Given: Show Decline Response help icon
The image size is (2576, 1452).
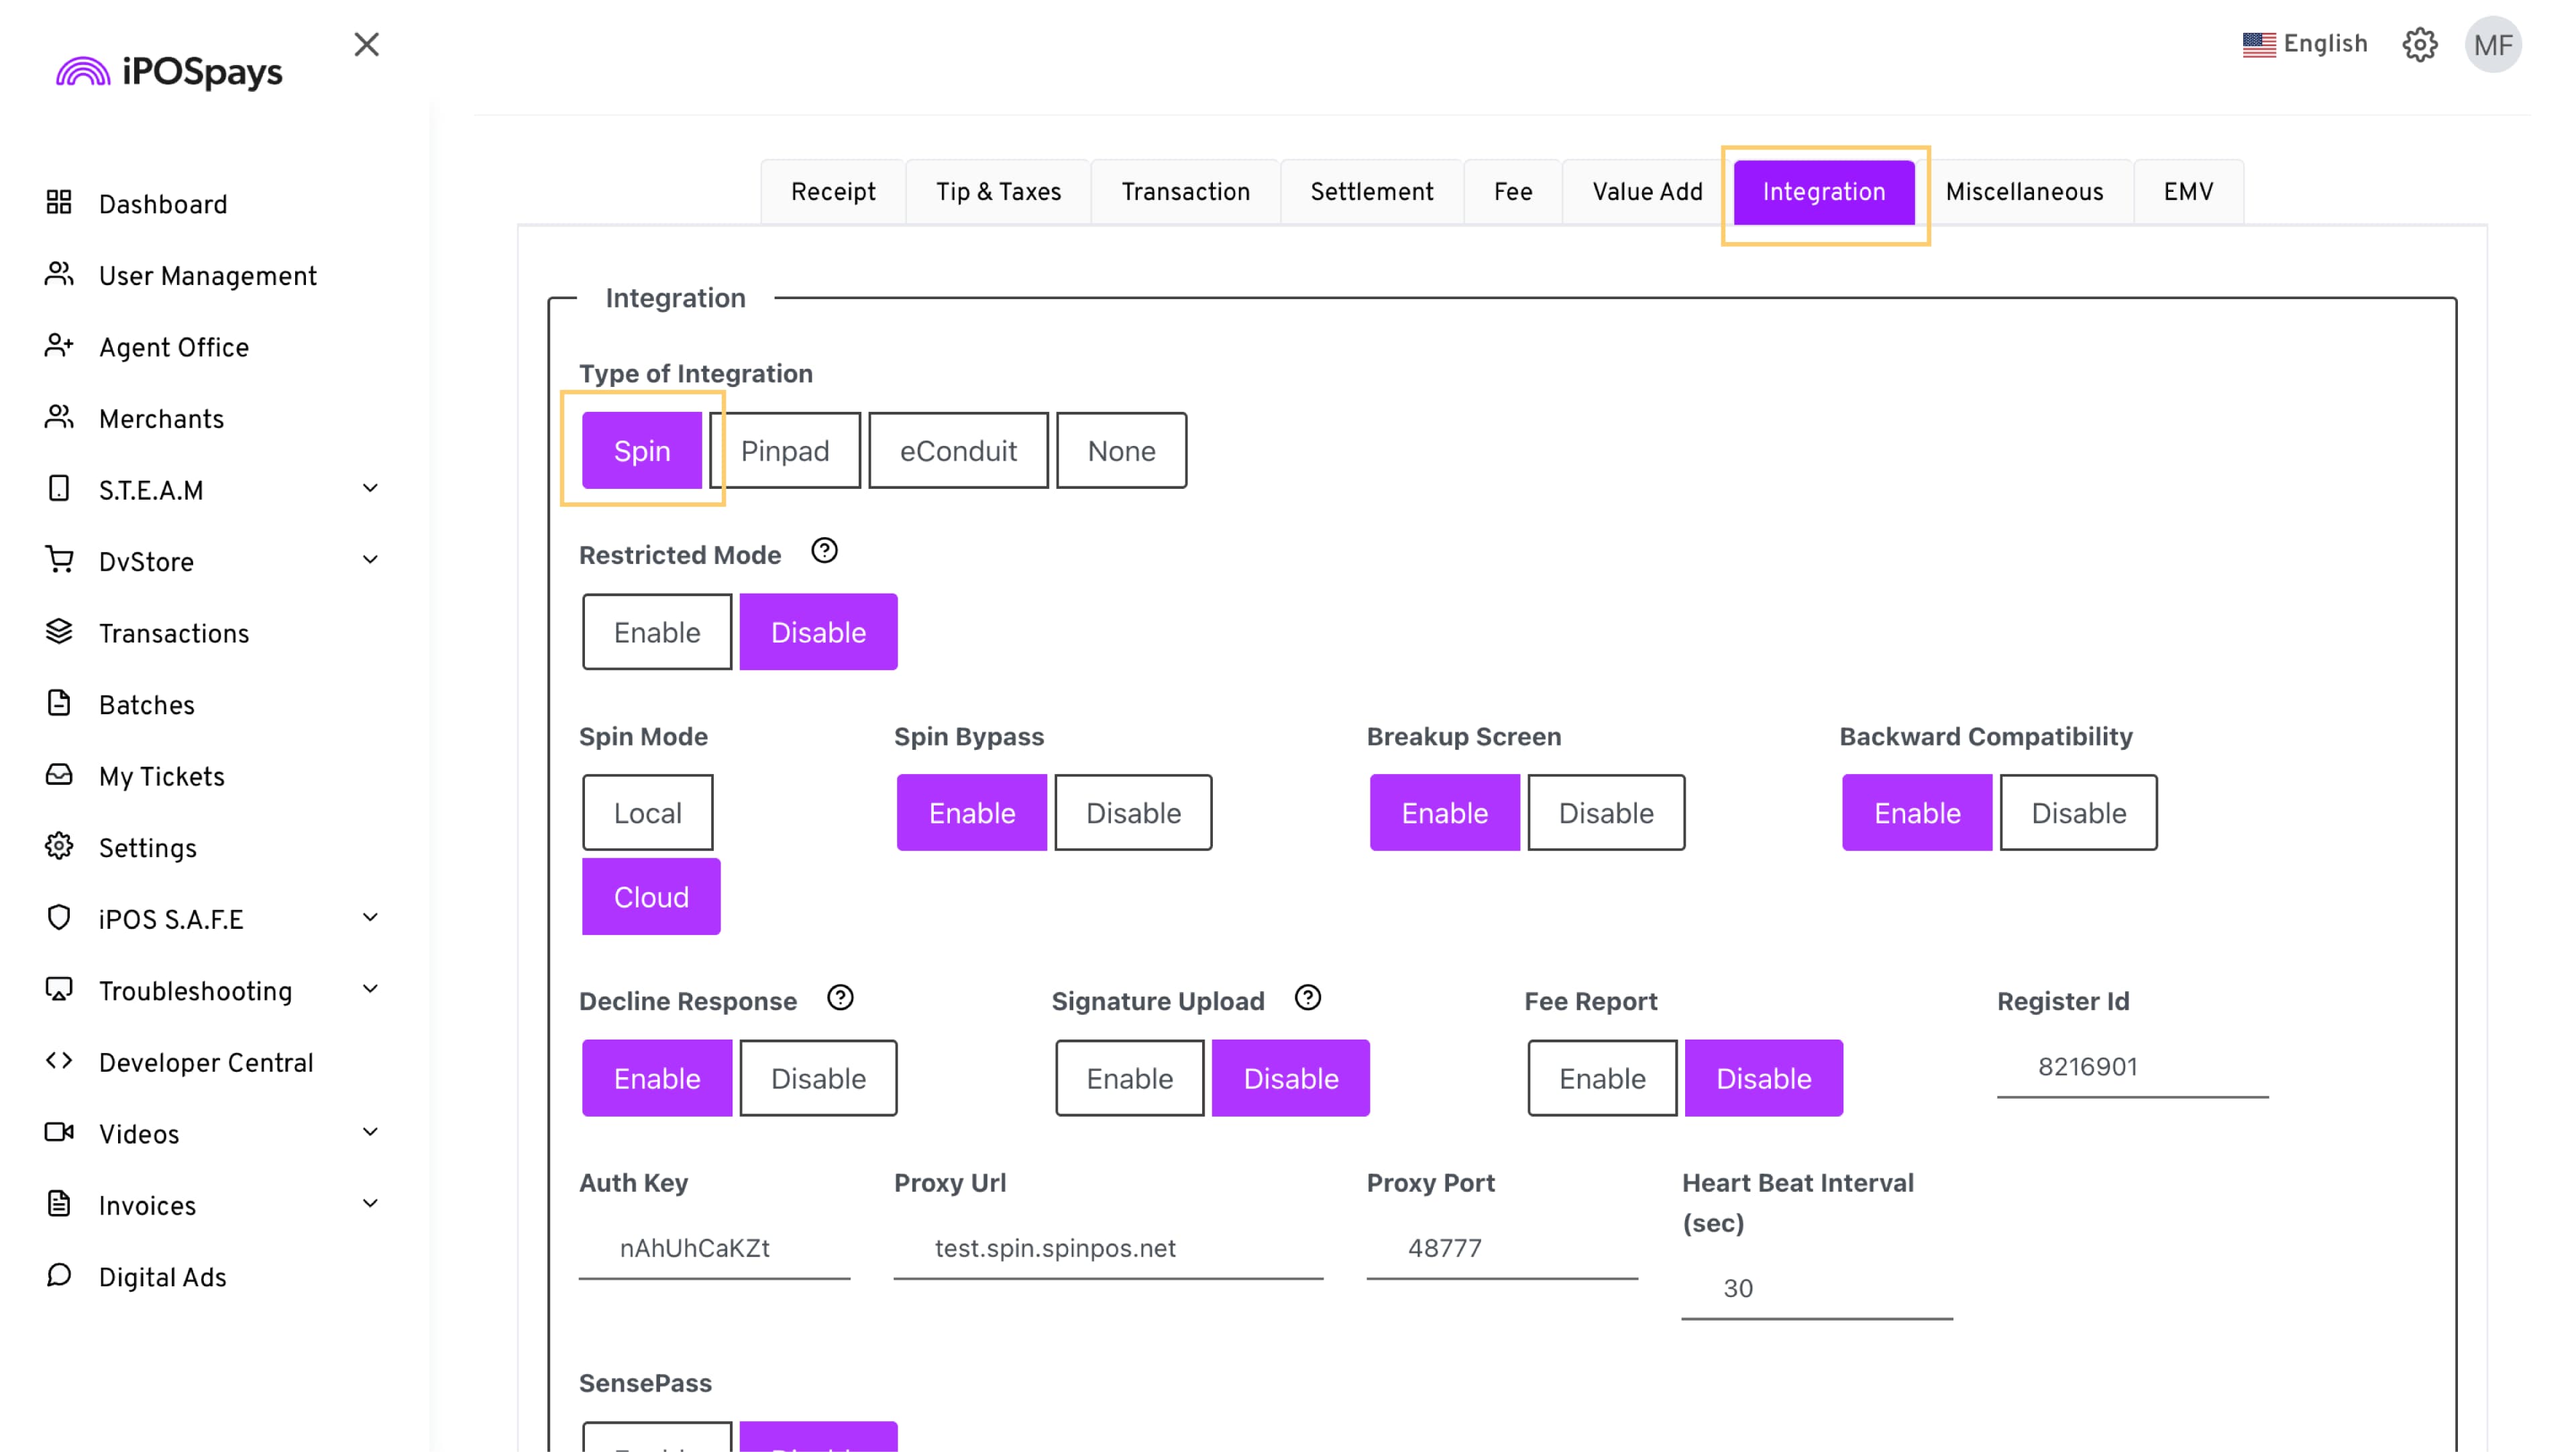Looking at the screenshot, I should pyautogui.click(x=840, y=998).
